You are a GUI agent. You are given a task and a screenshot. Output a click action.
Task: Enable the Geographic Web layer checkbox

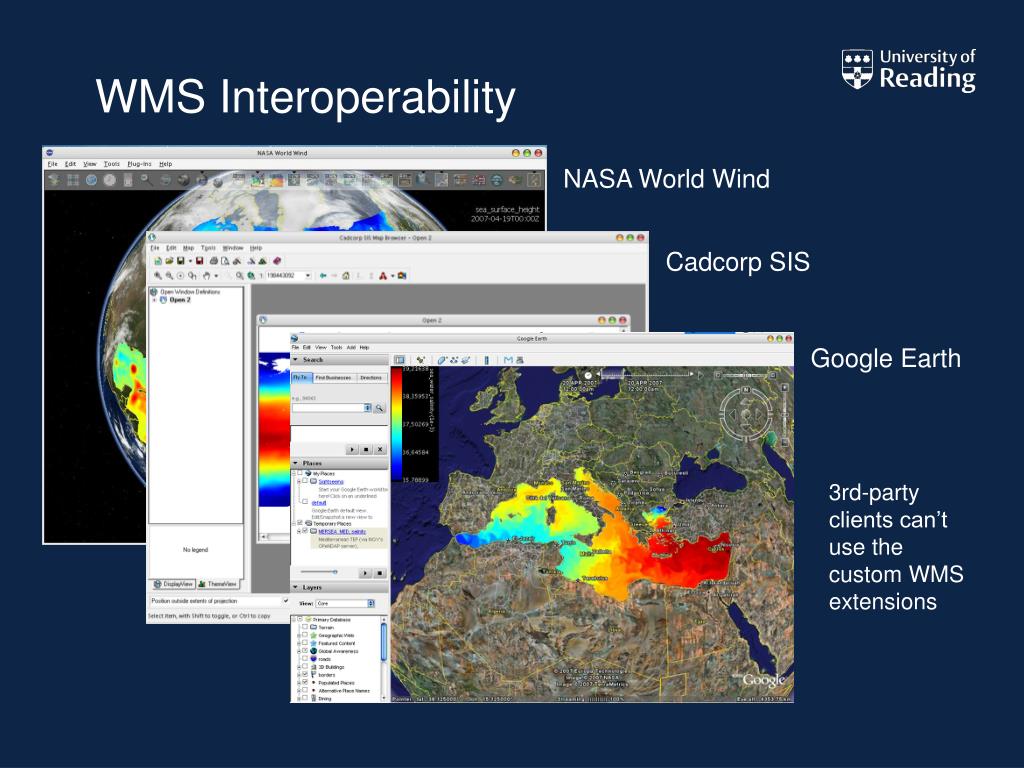[305, 635]
